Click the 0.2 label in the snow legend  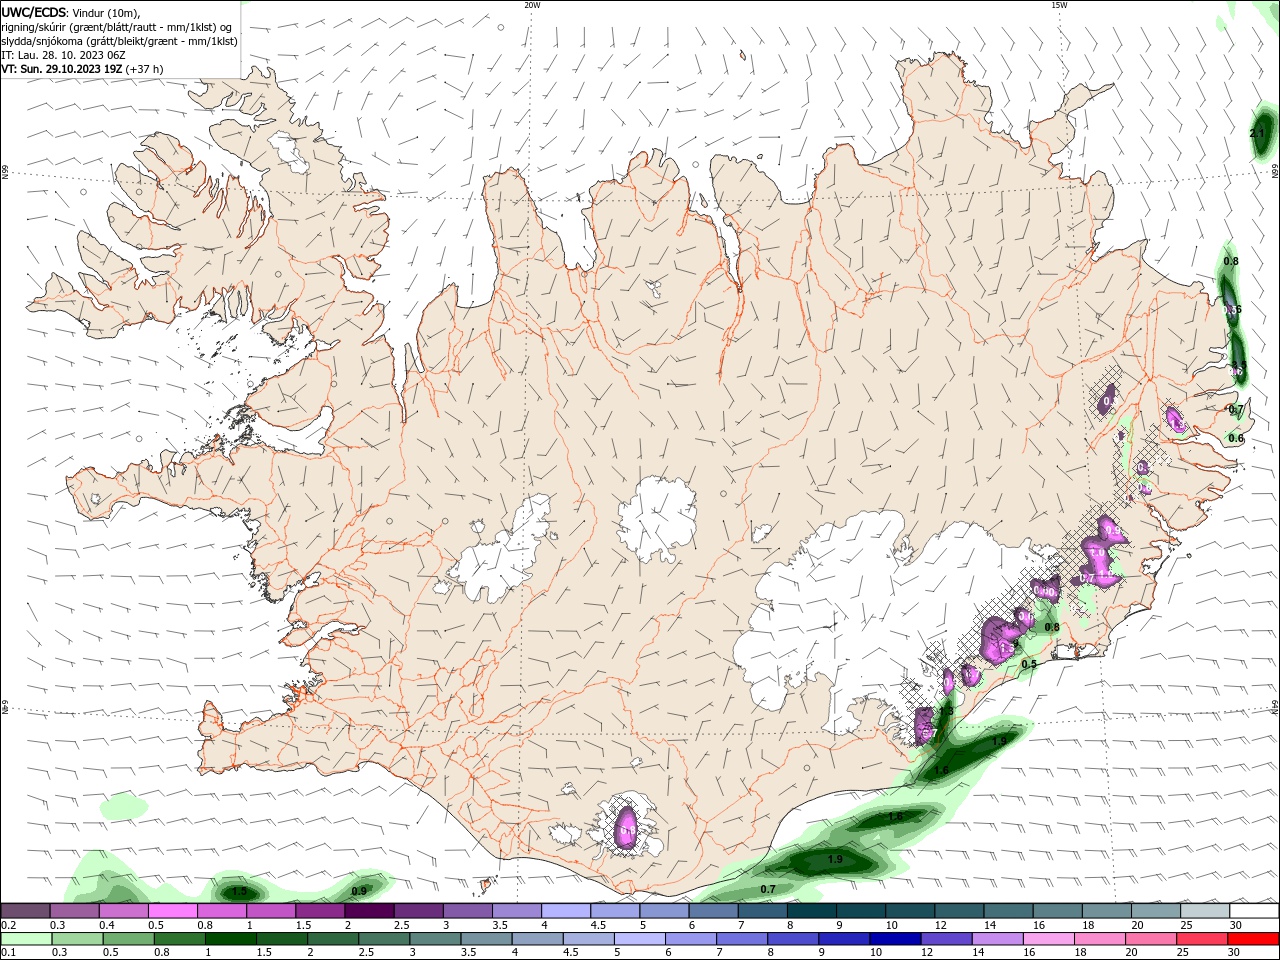point(8,925)
